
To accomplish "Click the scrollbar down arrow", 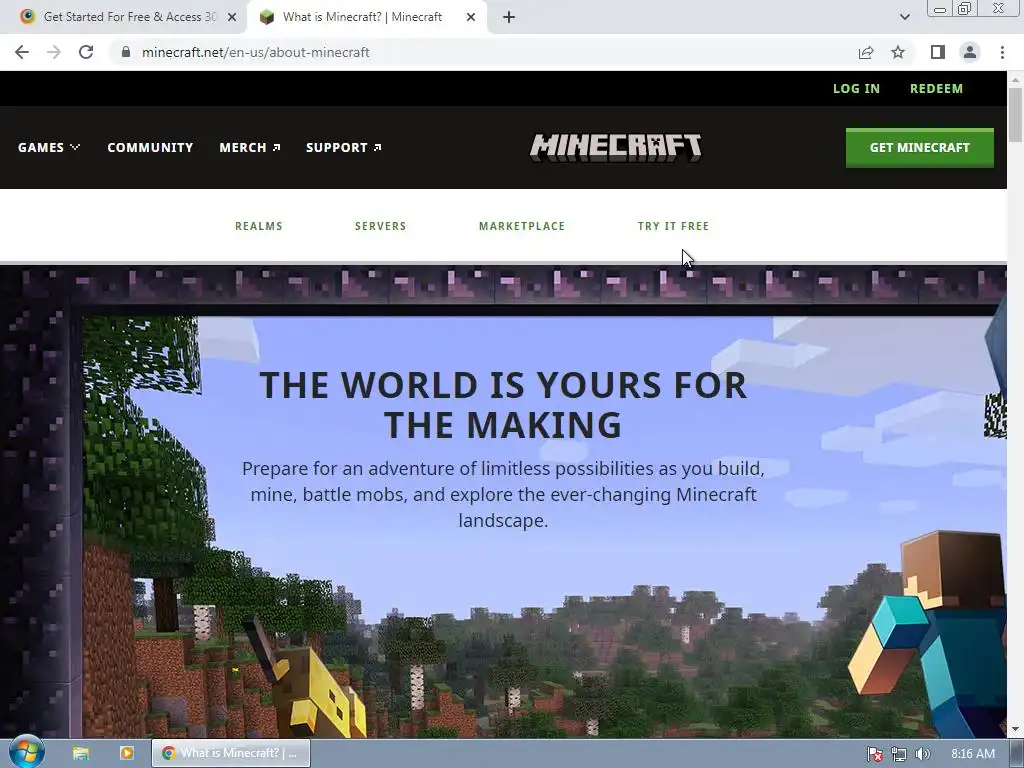I will 1015,729.
